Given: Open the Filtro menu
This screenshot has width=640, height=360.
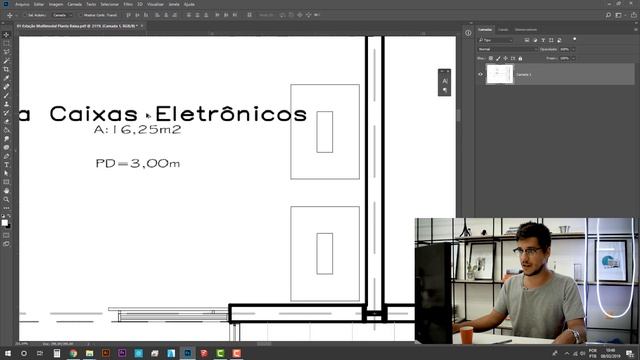Looking at the screenshot, I should click(x=128, y=4).
